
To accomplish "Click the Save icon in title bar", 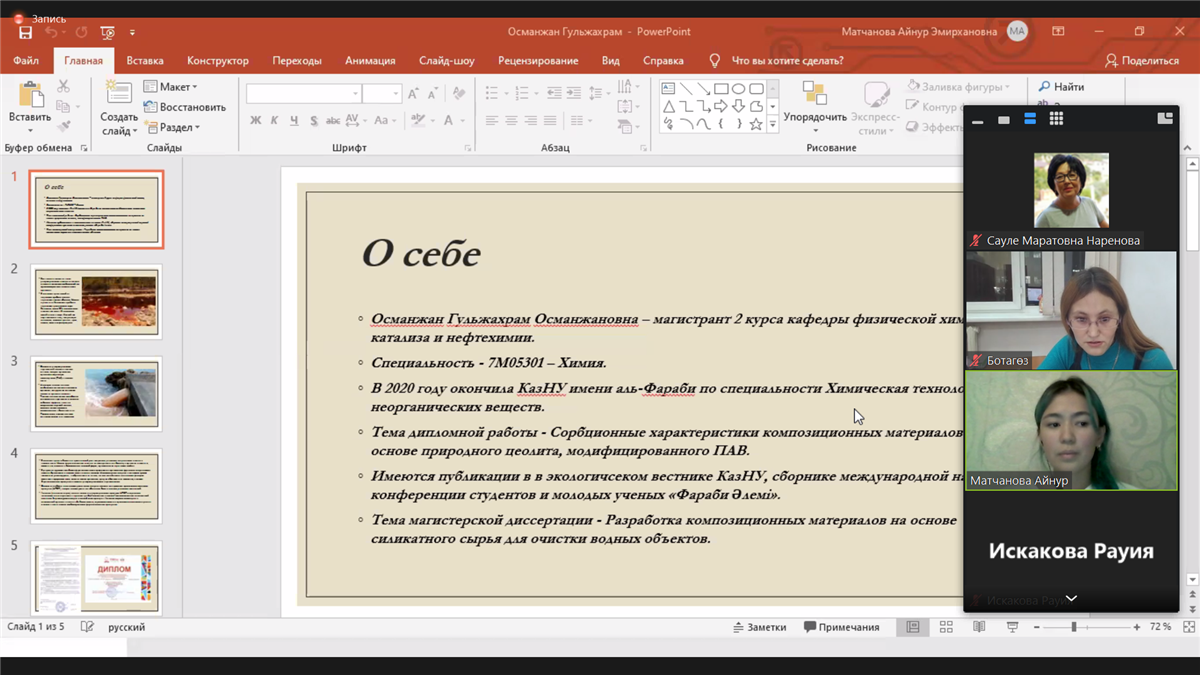I will coord(25,32).
